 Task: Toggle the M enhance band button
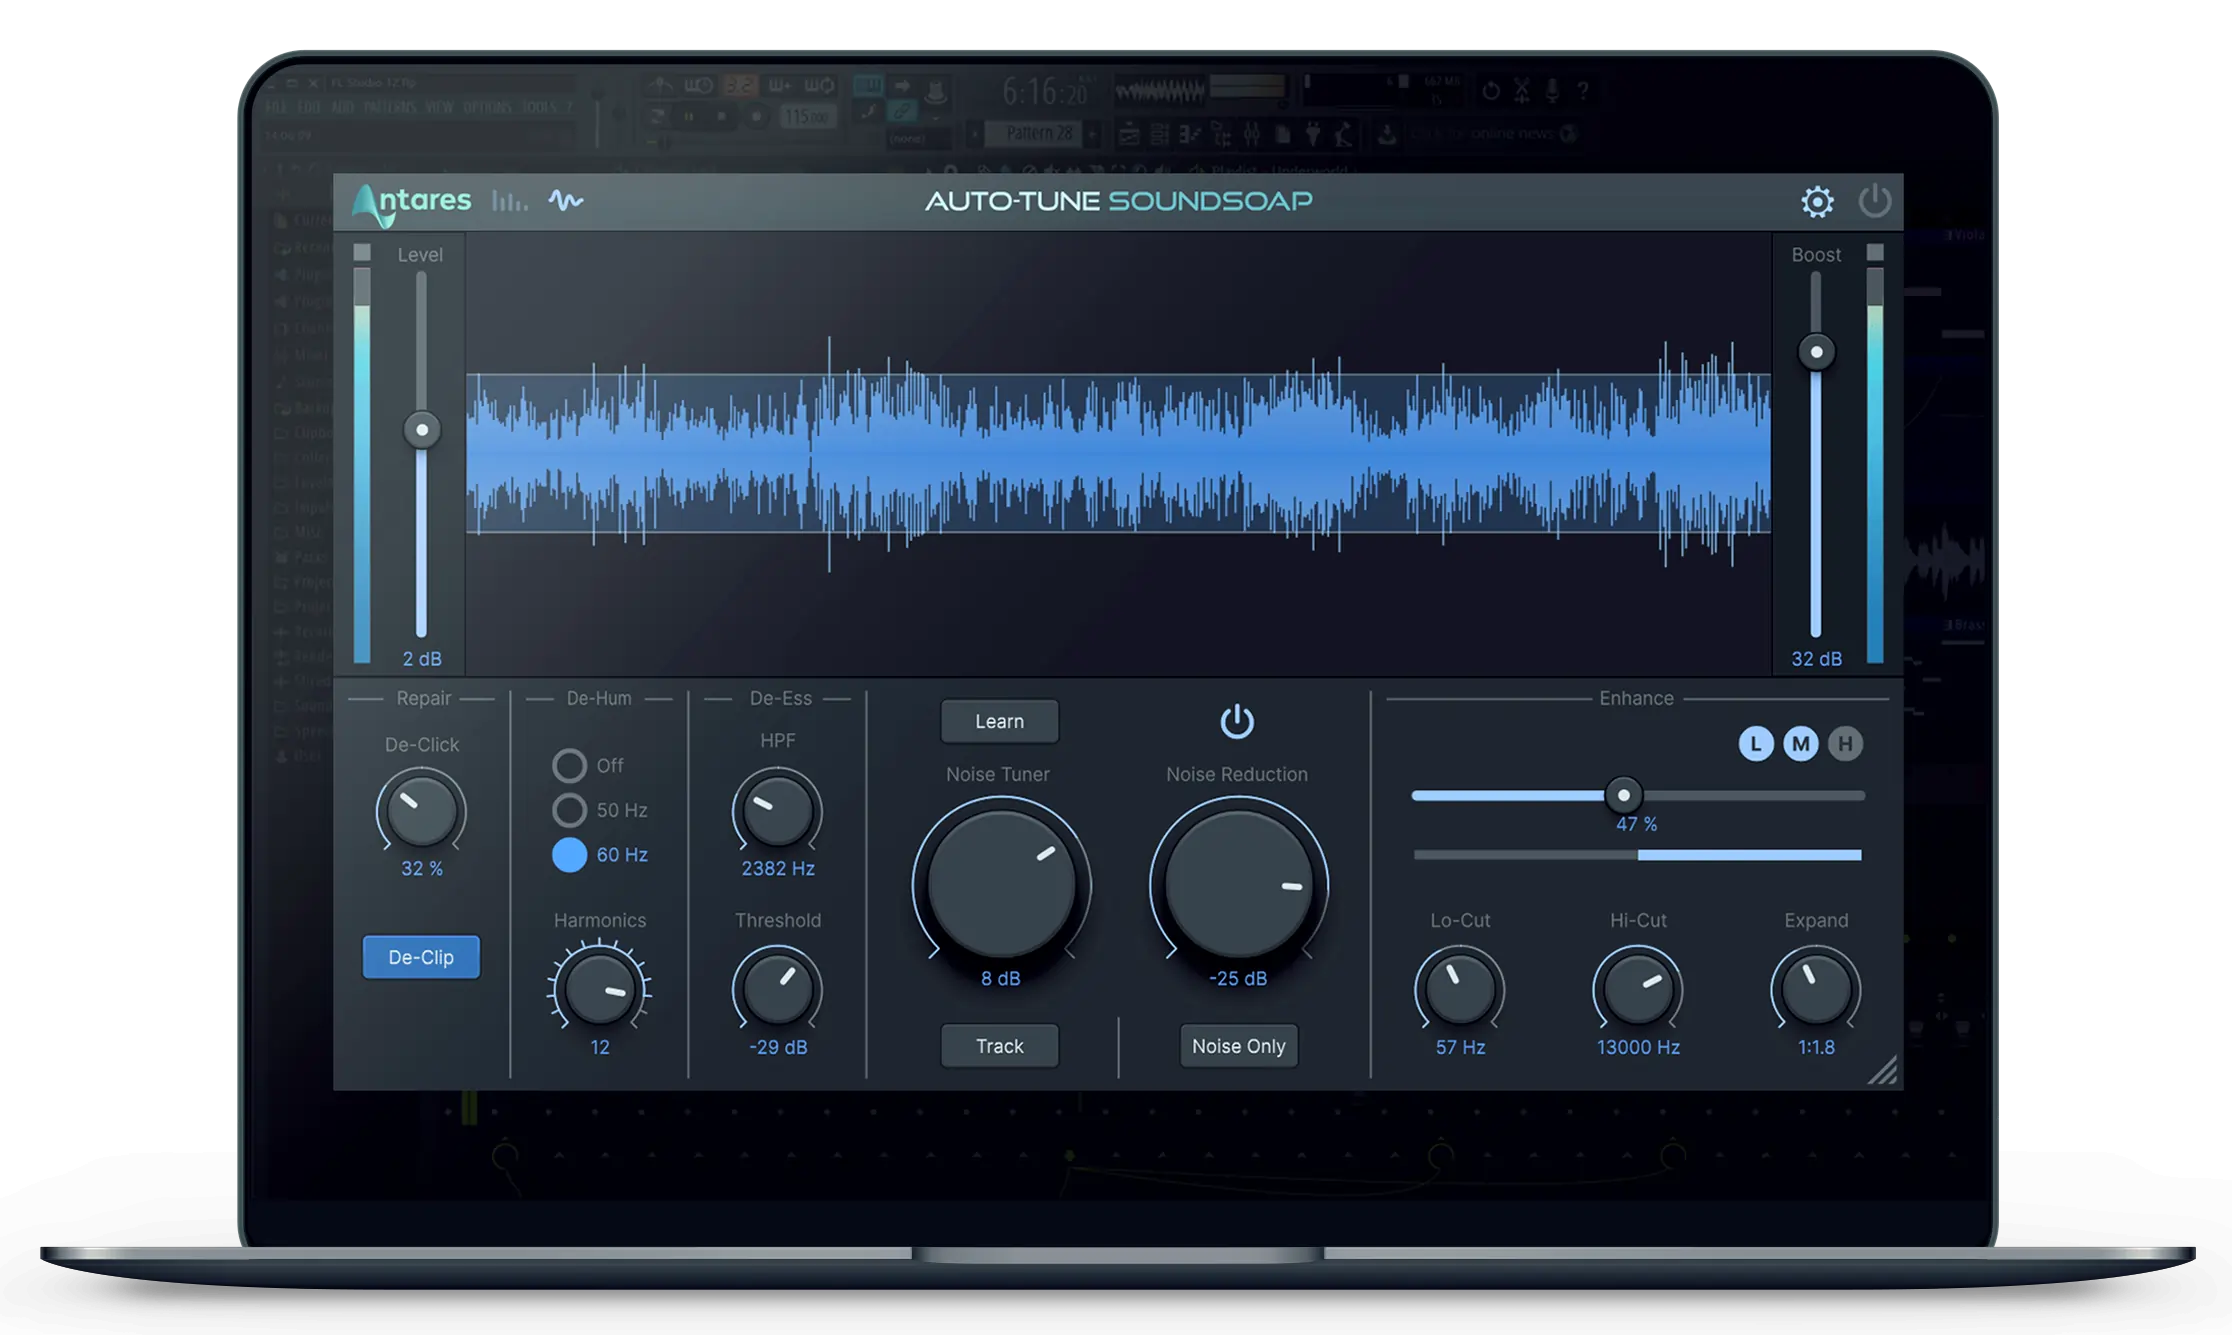1801,744
